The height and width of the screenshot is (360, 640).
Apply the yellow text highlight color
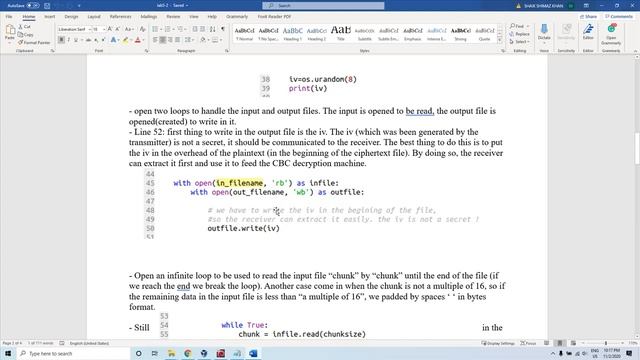(x=126, y=40)
